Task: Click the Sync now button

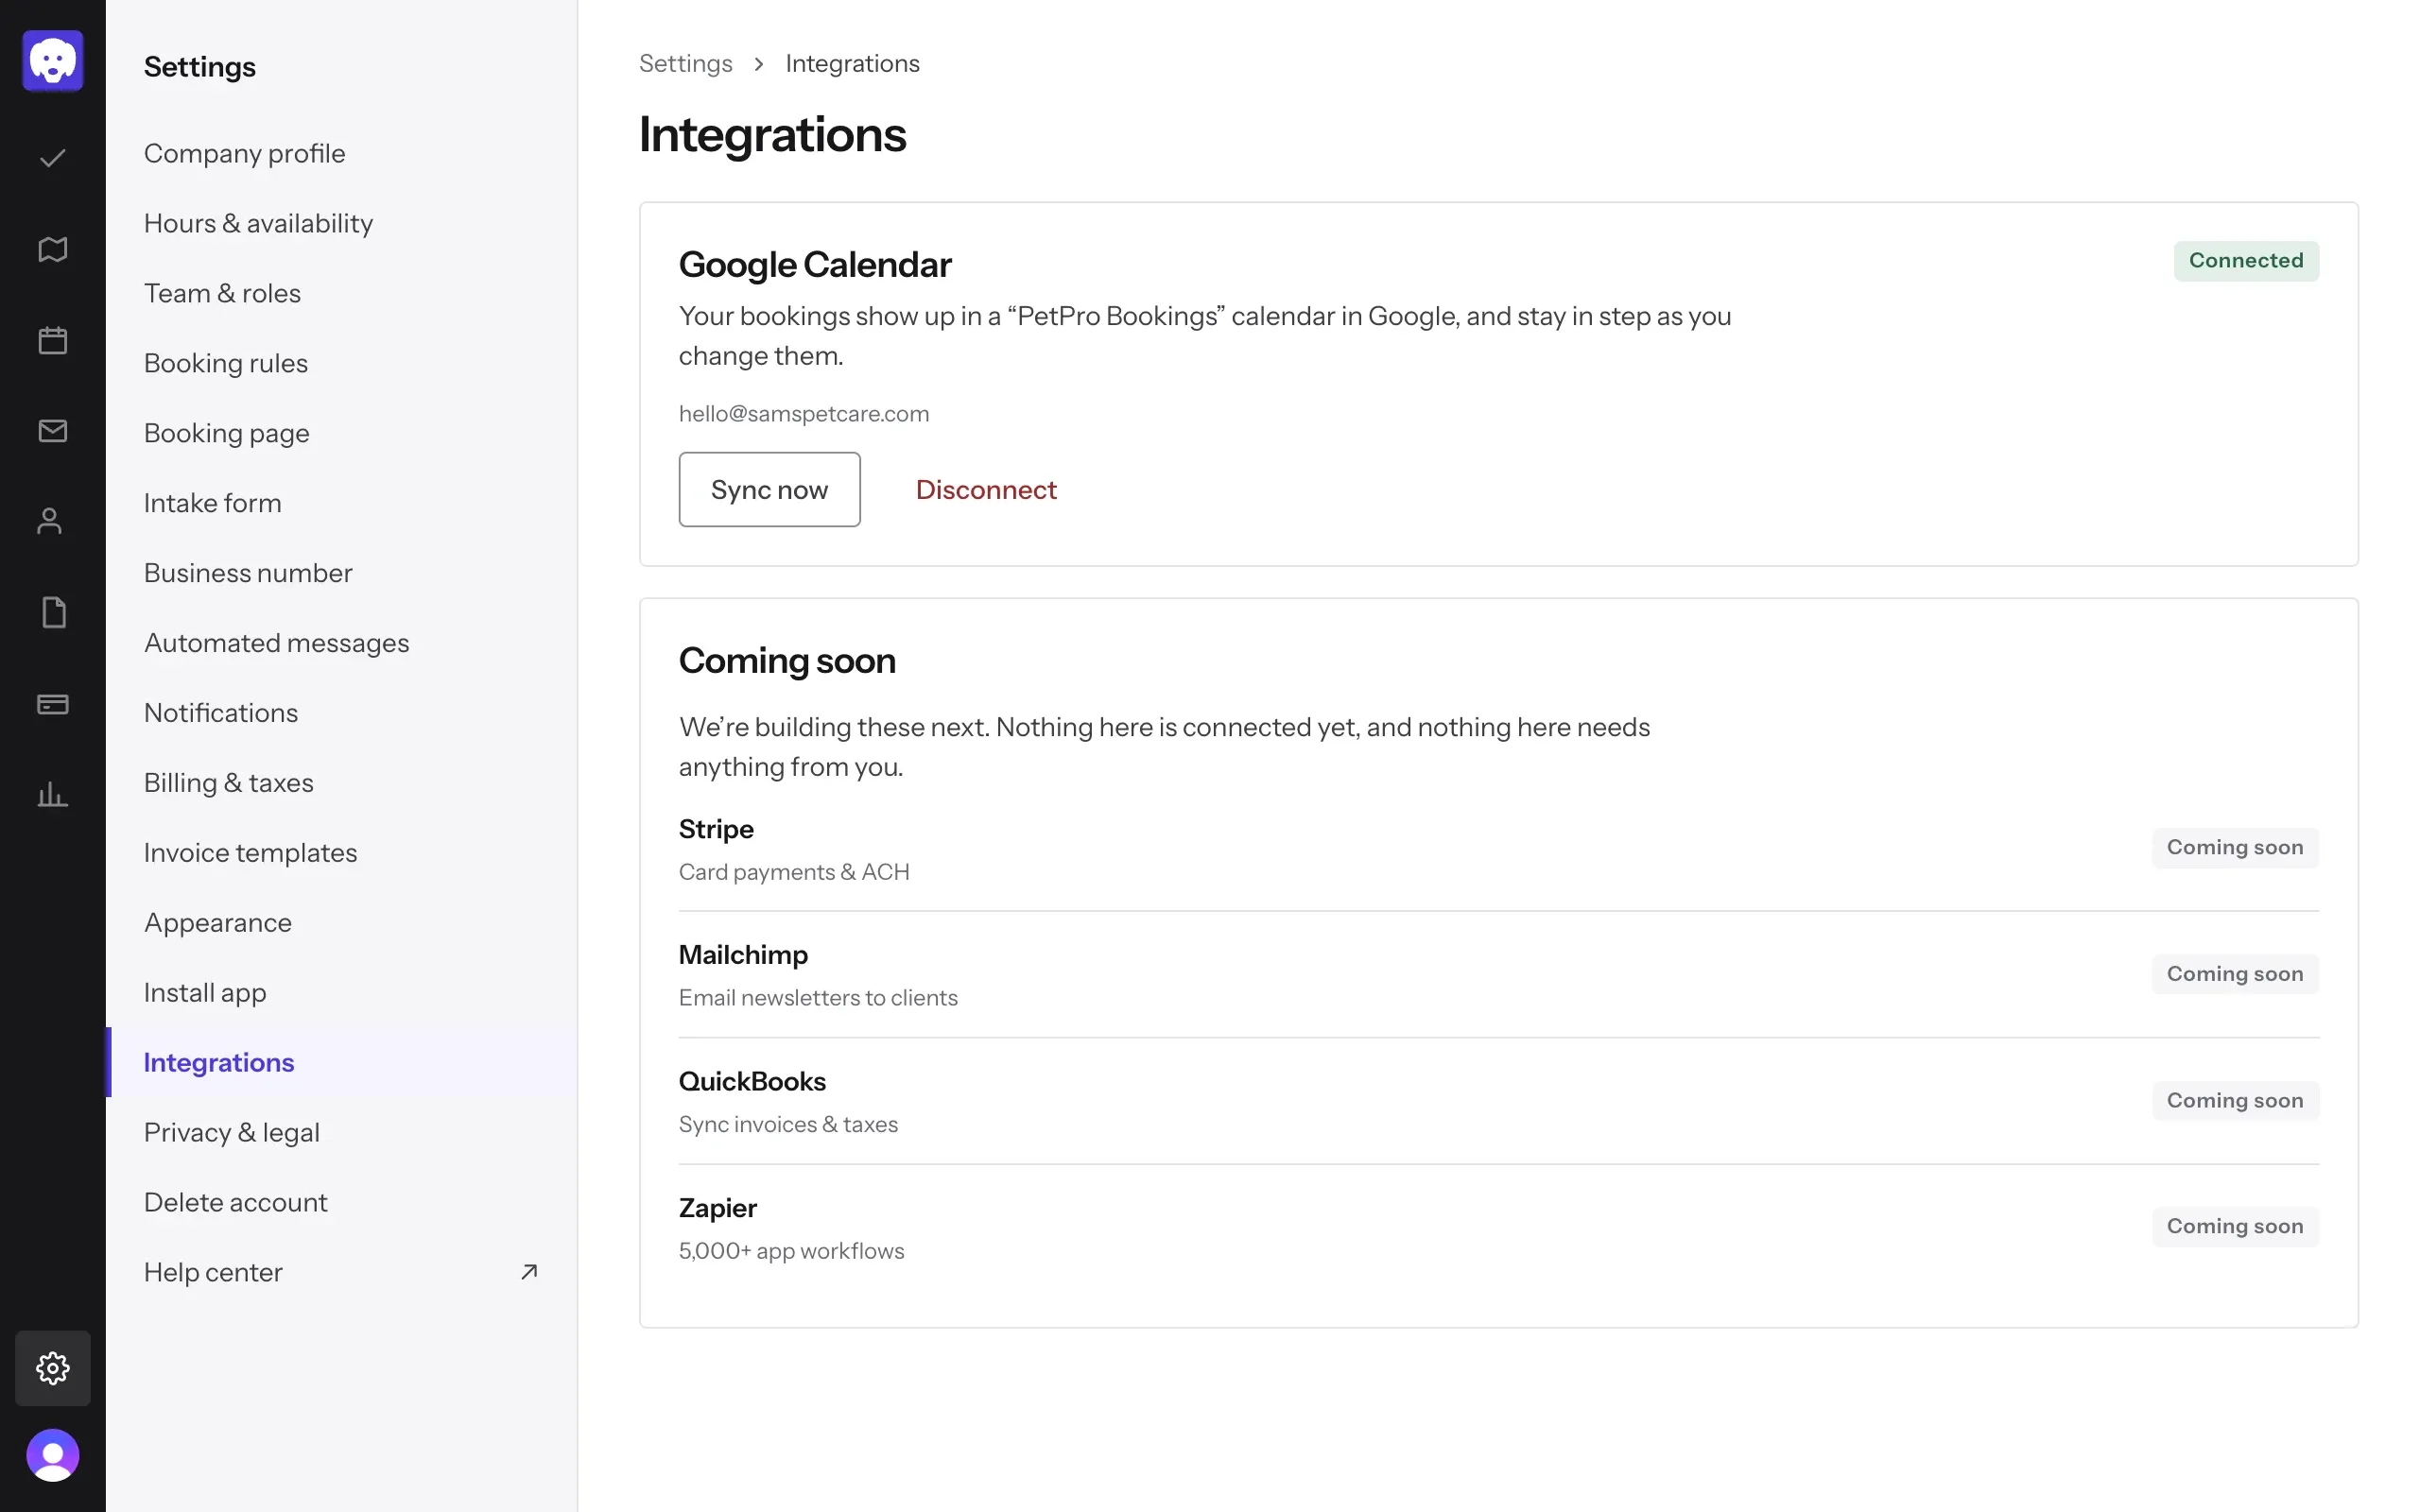Action: tap(769, 489)
